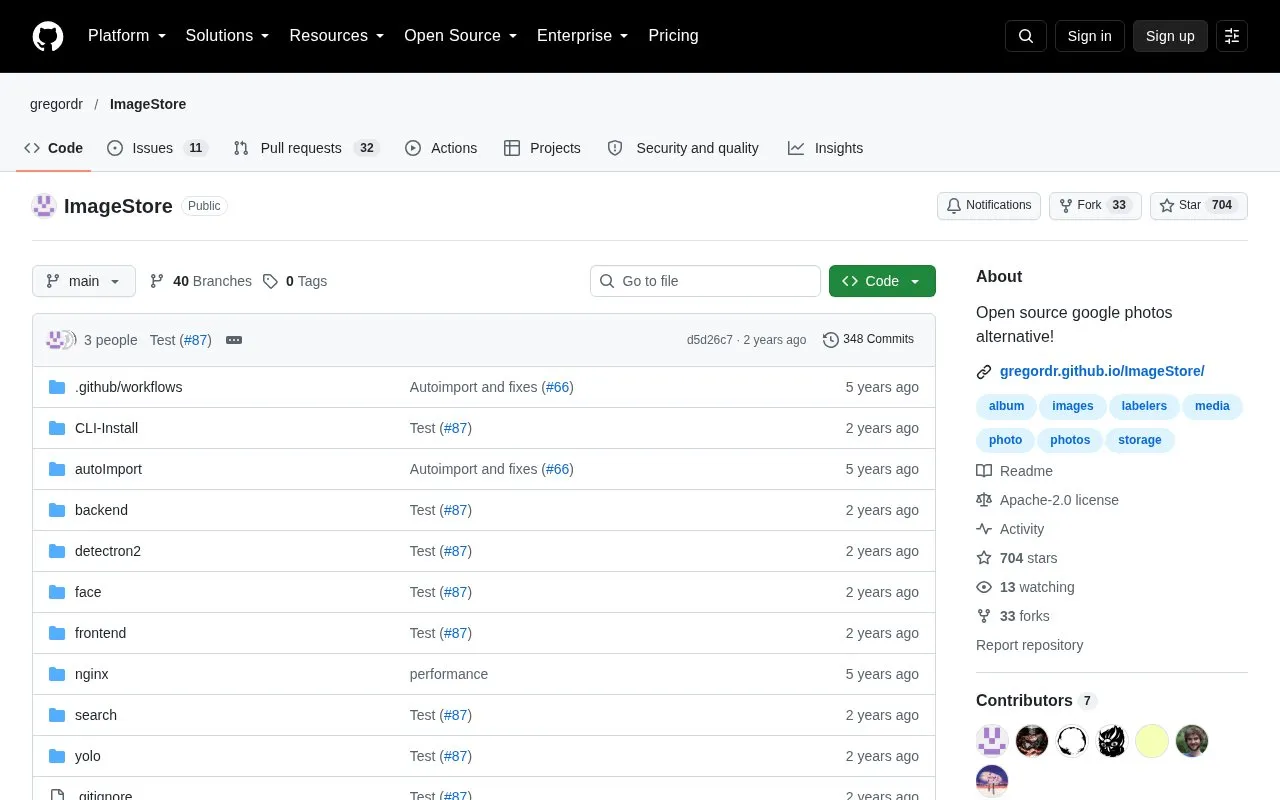Click the Report repository link
Screen dimensions: 1280x800
(1029, 645)
